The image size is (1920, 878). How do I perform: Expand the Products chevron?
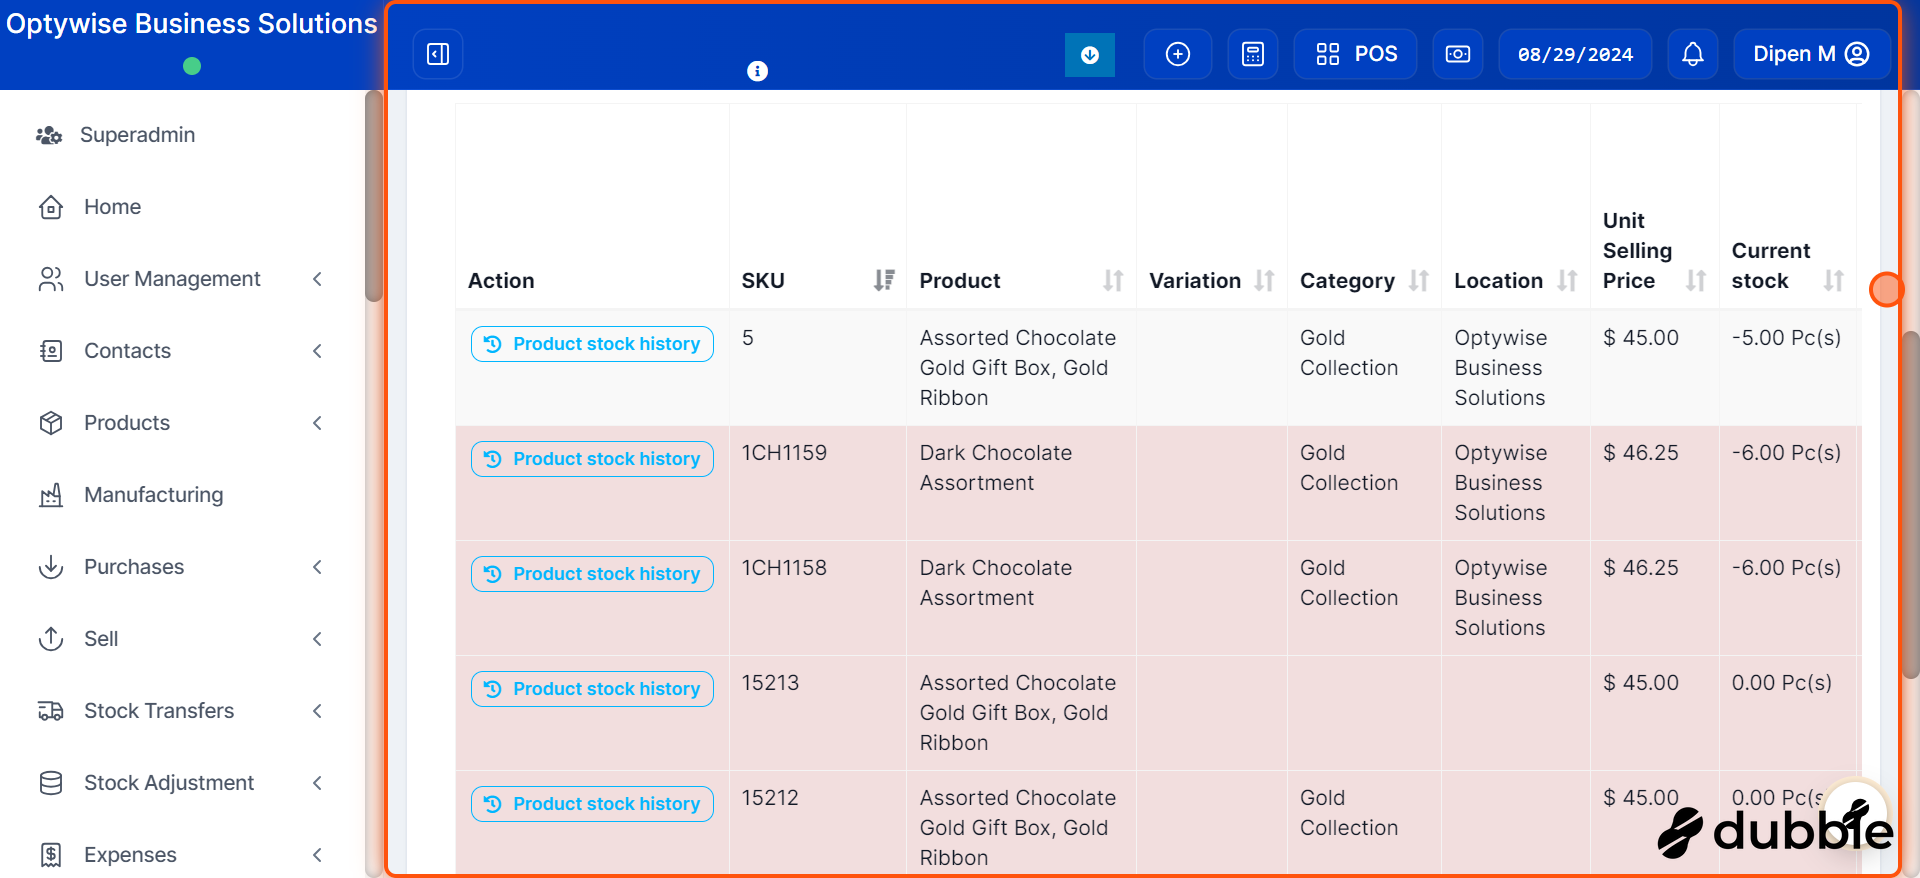tap(317, 423)
